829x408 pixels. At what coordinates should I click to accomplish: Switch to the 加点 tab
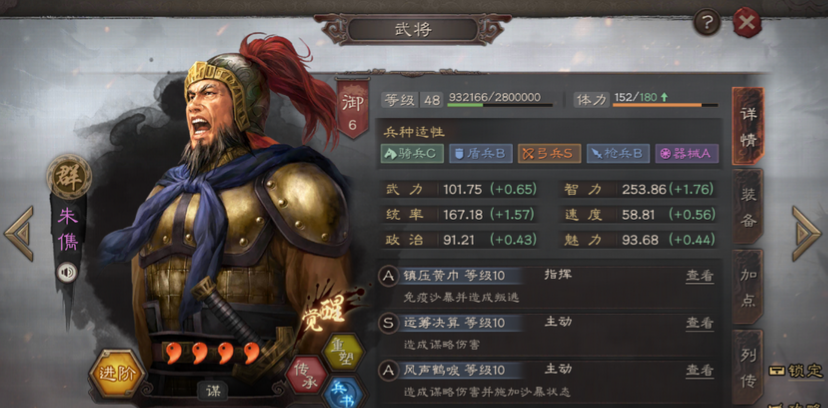pos(748,287)
